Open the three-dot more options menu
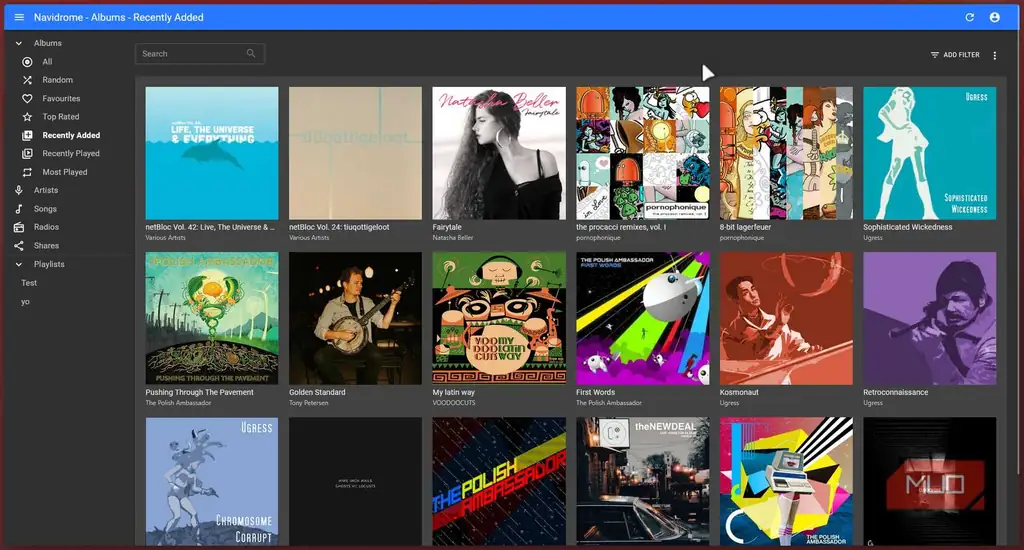This screenshot has width=1024, height=550. [x=995, y=56]
